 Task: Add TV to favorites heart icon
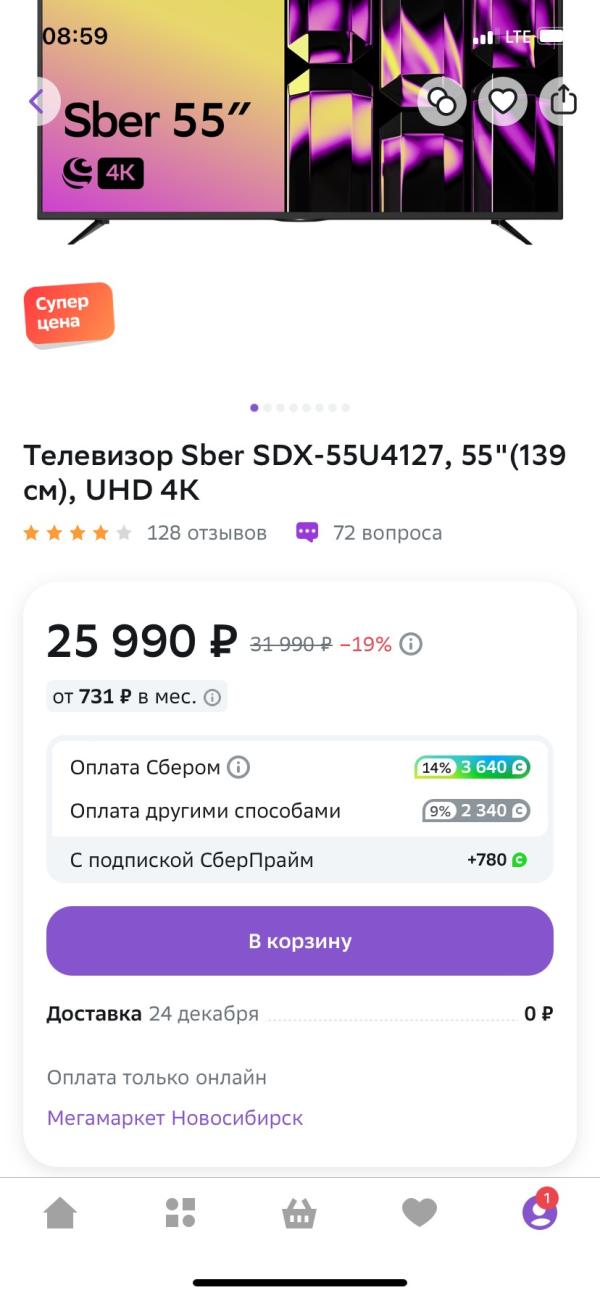pos(502,101)
